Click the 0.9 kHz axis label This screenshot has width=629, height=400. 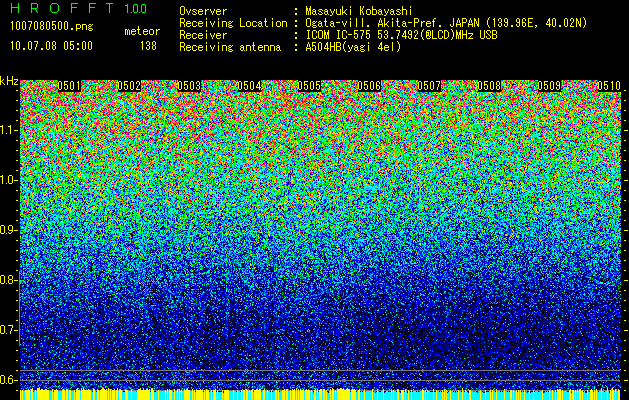pyautogui.click(x=9, y=230)
